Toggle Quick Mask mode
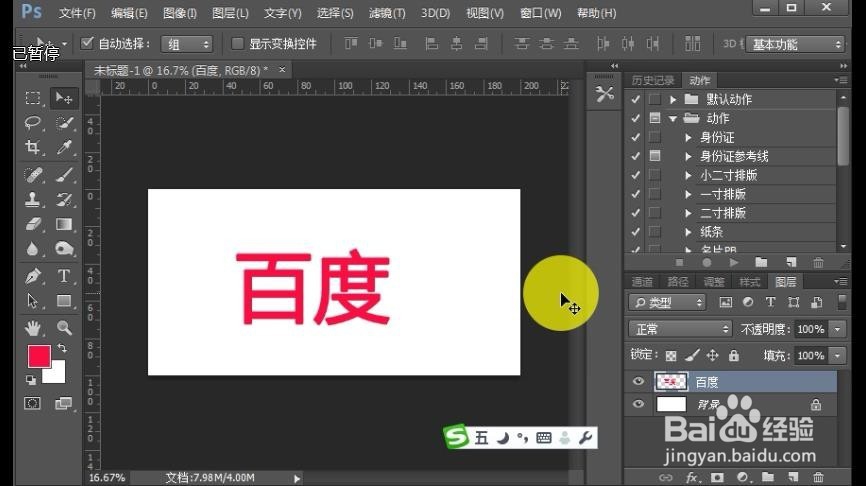Viewport: 866px width, 486px height. [33, 403]
